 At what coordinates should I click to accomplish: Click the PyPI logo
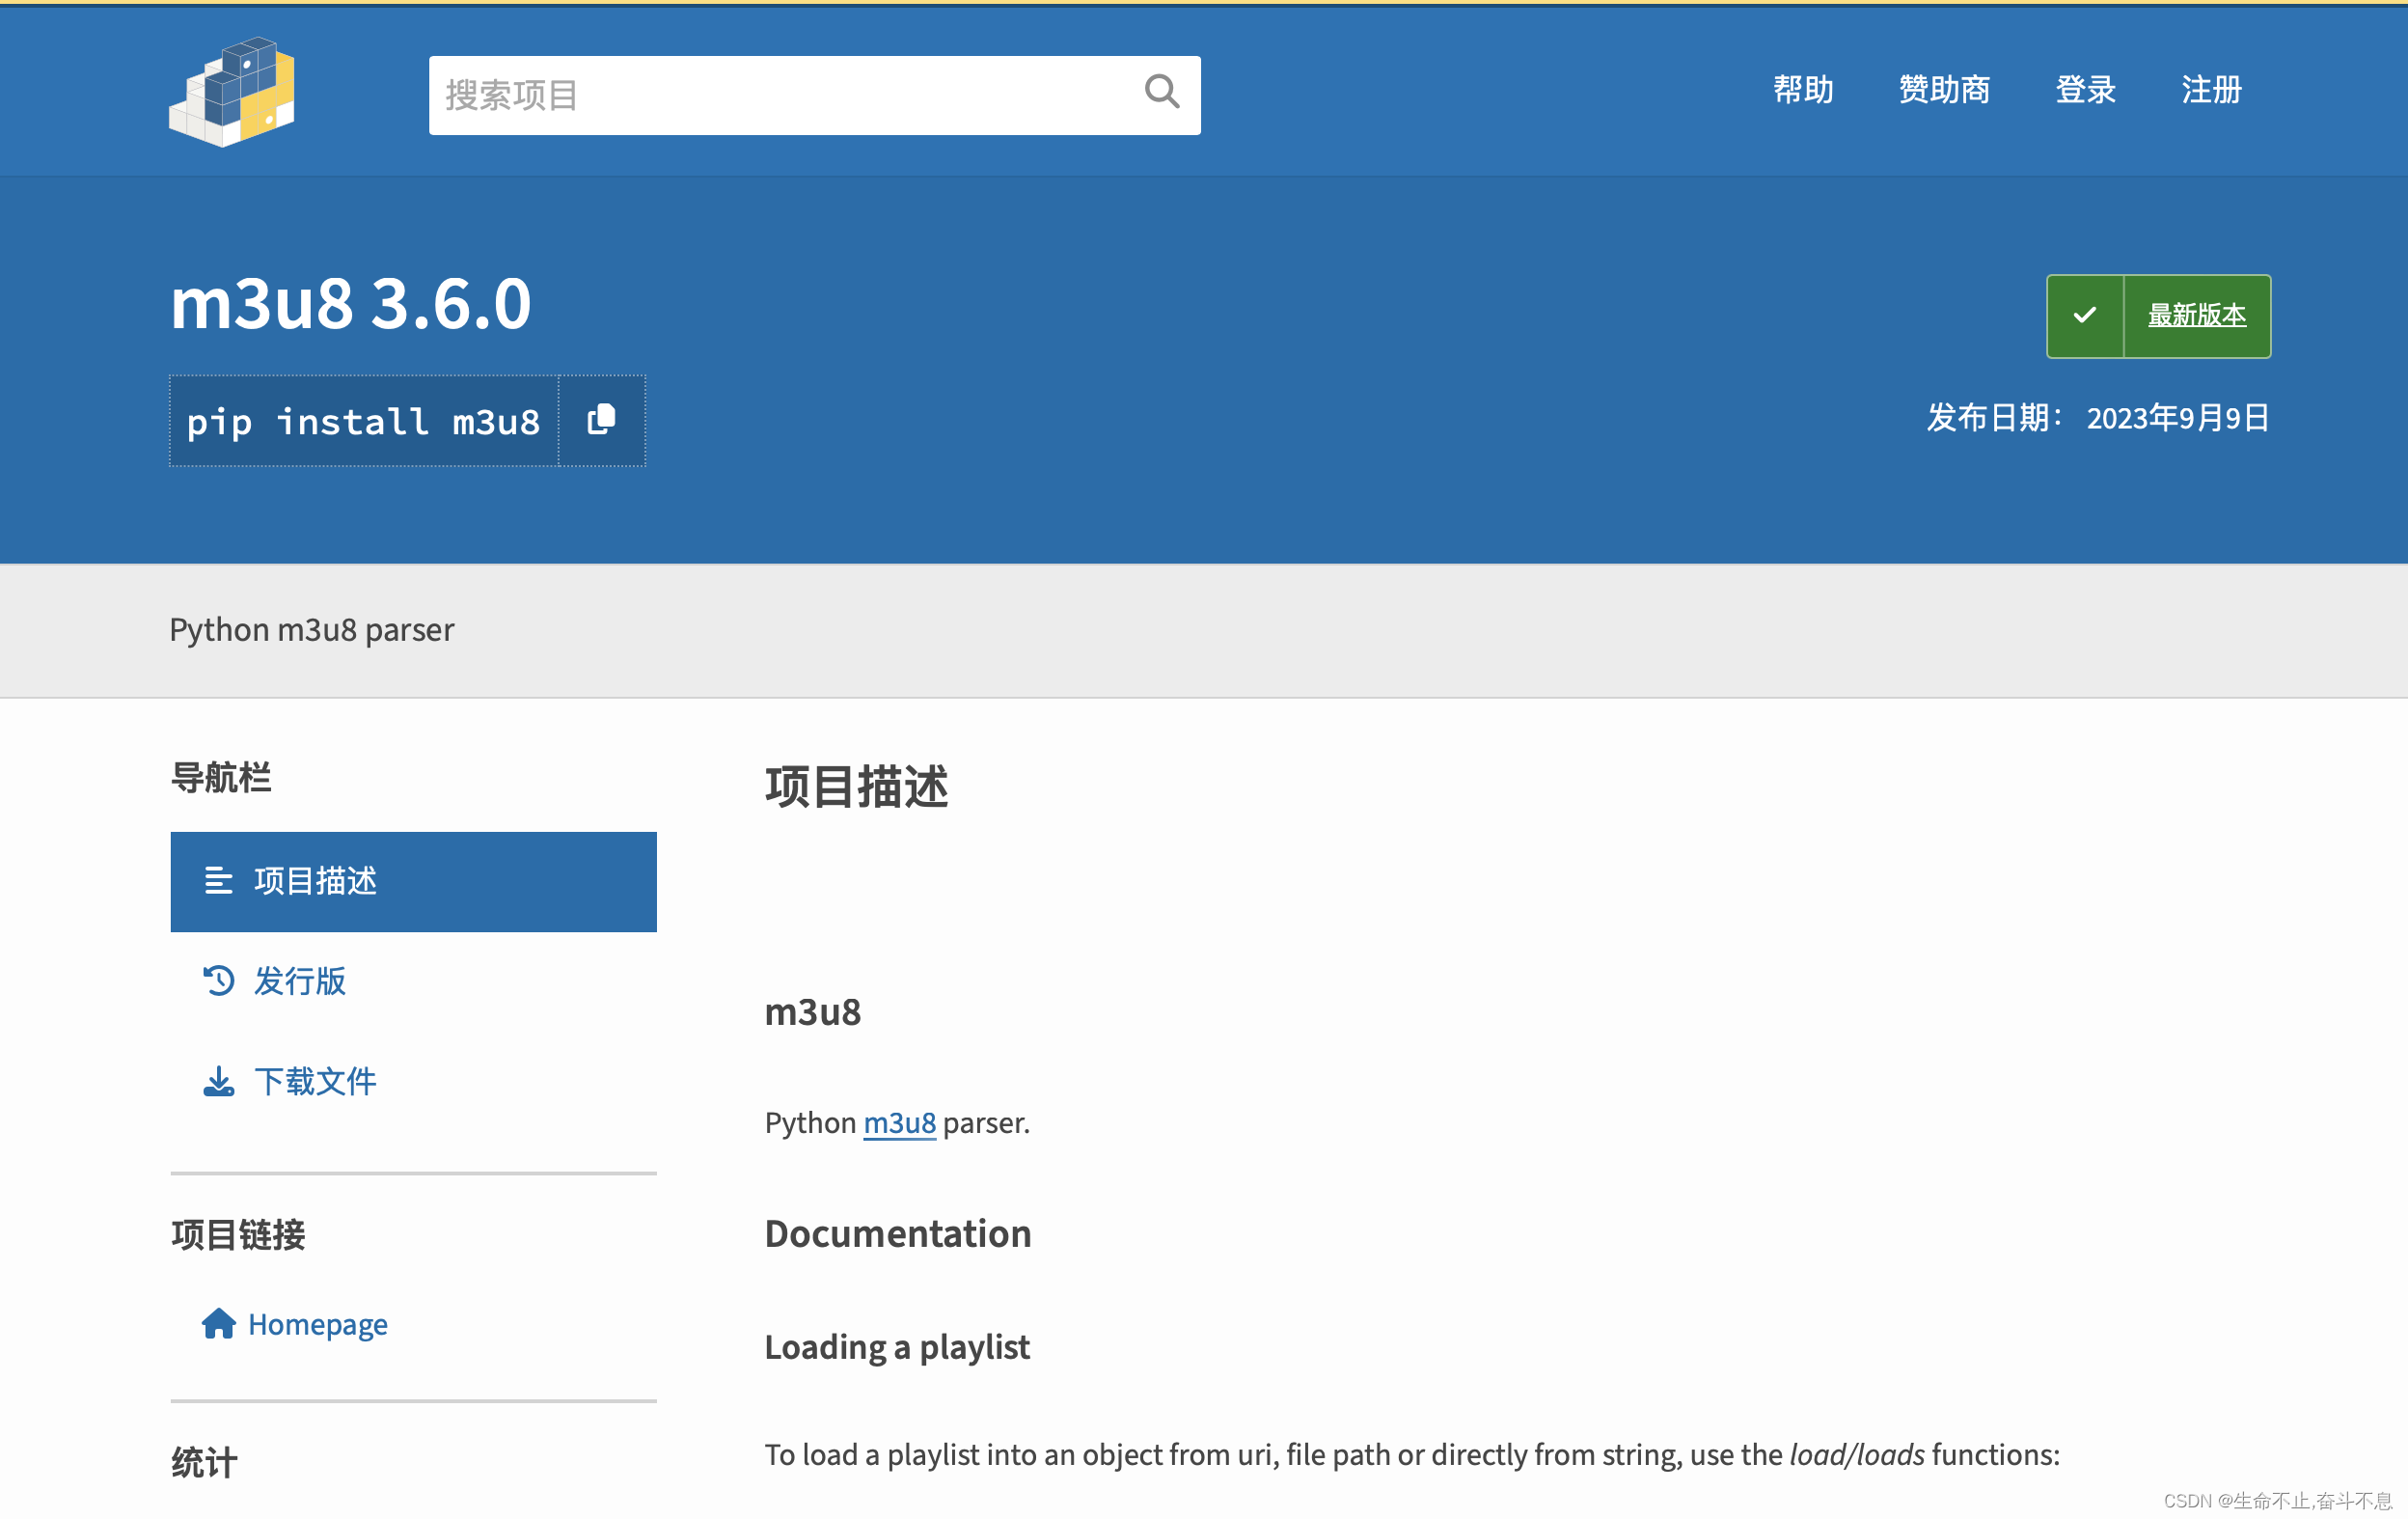pyautogui.click(x=232, y=93)
